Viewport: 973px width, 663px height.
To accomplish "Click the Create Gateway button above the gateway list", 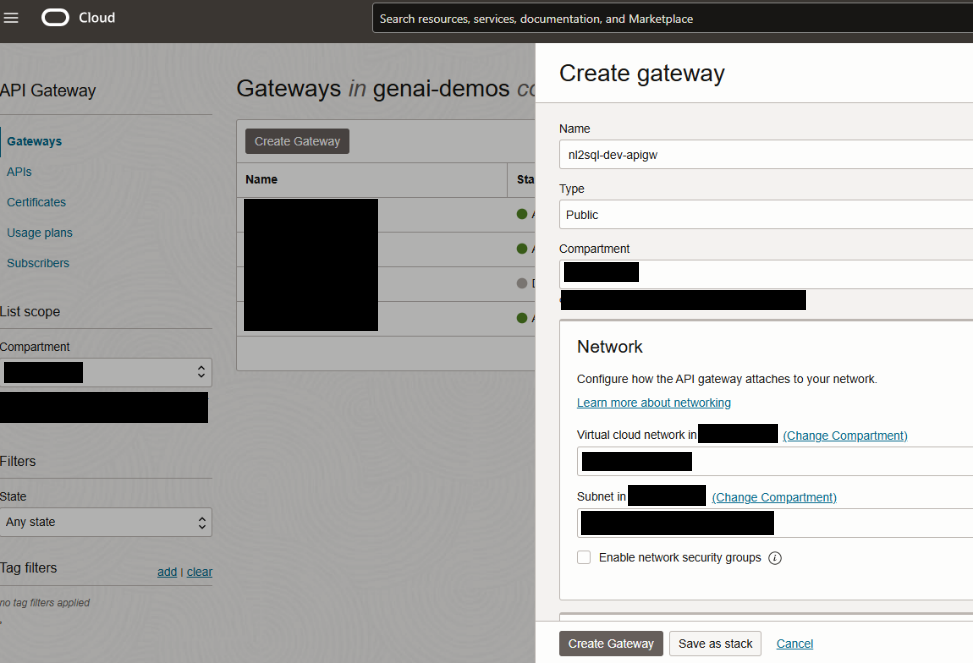I will pyautogui.click(x=296, y=141).
